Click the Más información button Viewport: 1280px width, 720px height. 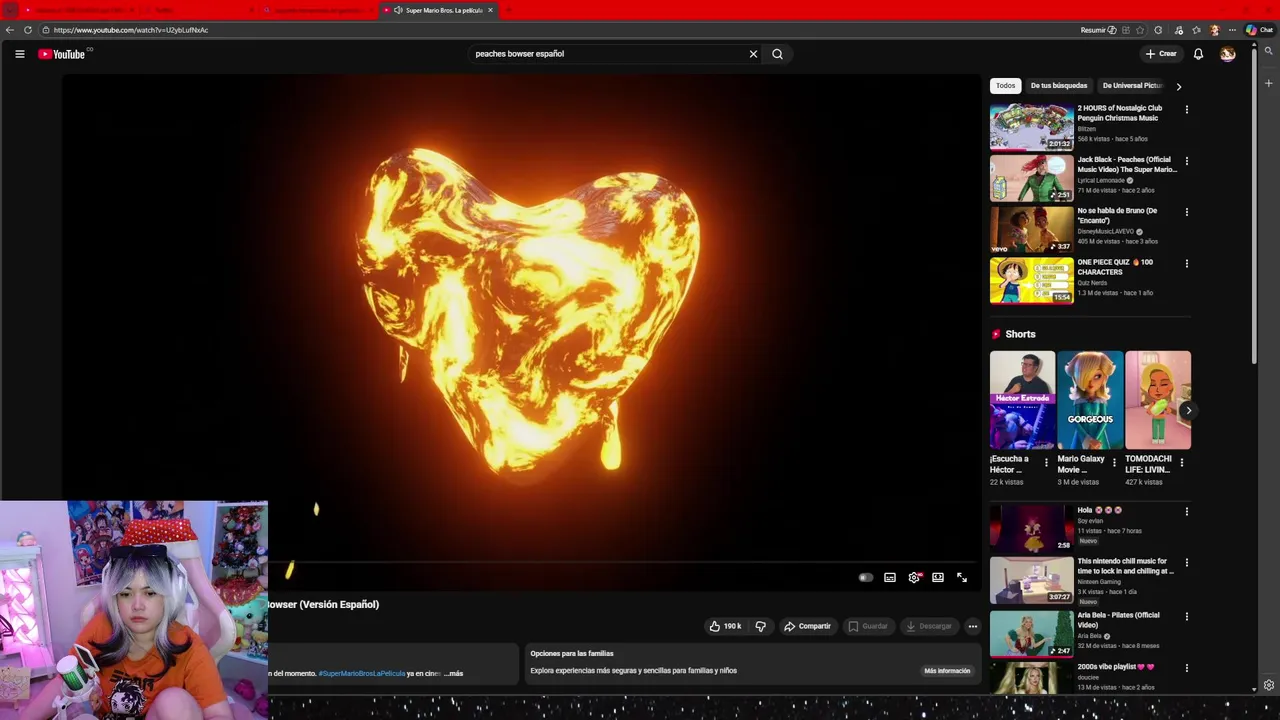click(x=947, y=671)
